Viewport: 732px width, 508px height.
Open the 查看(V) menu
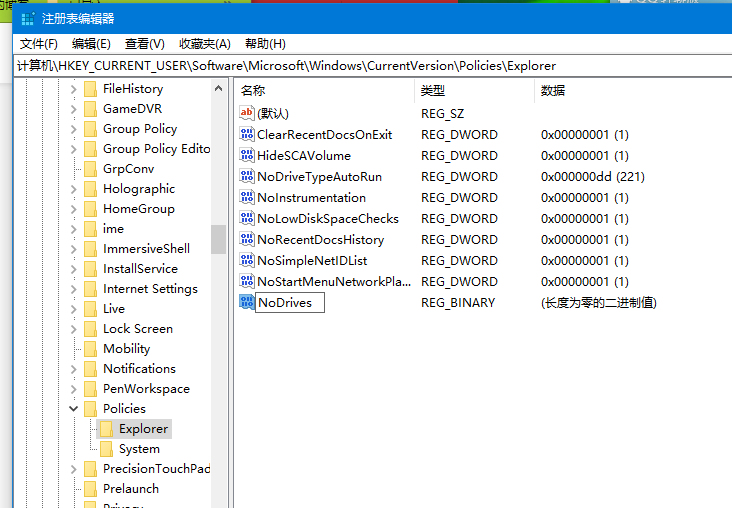point(145,44)
